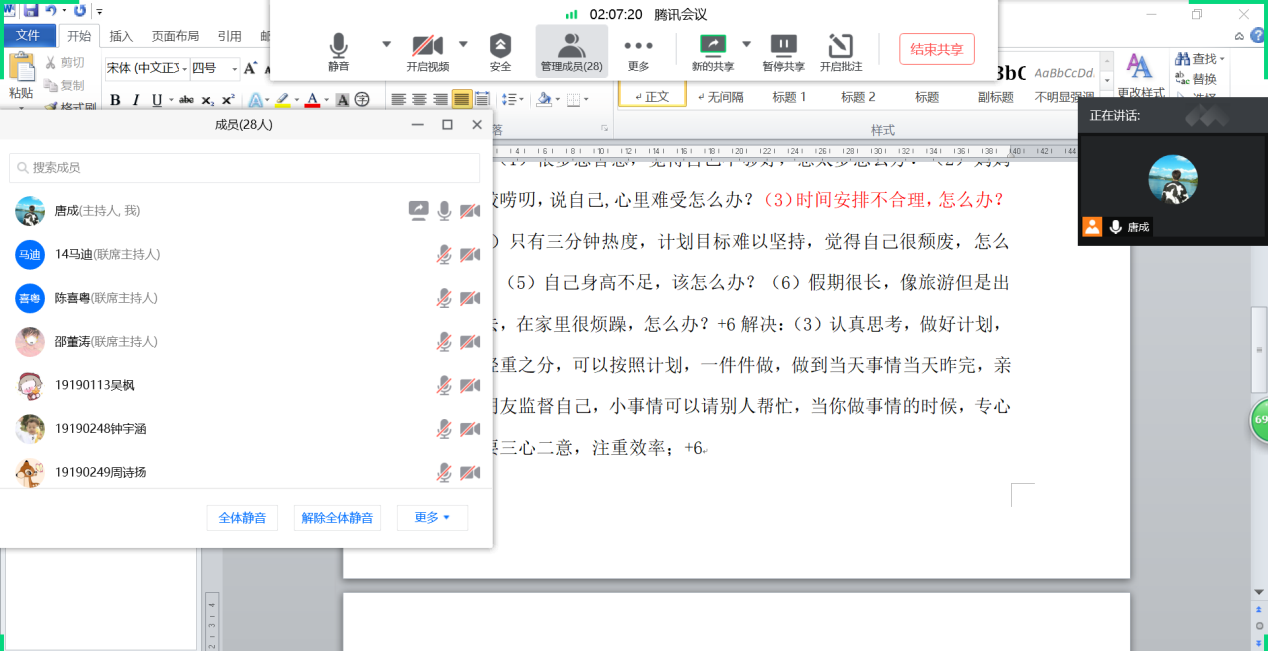Viewport: 1268px width, 651px height.
Task: Expand the 更多 dropdown in the members panel
Action: 432,518
